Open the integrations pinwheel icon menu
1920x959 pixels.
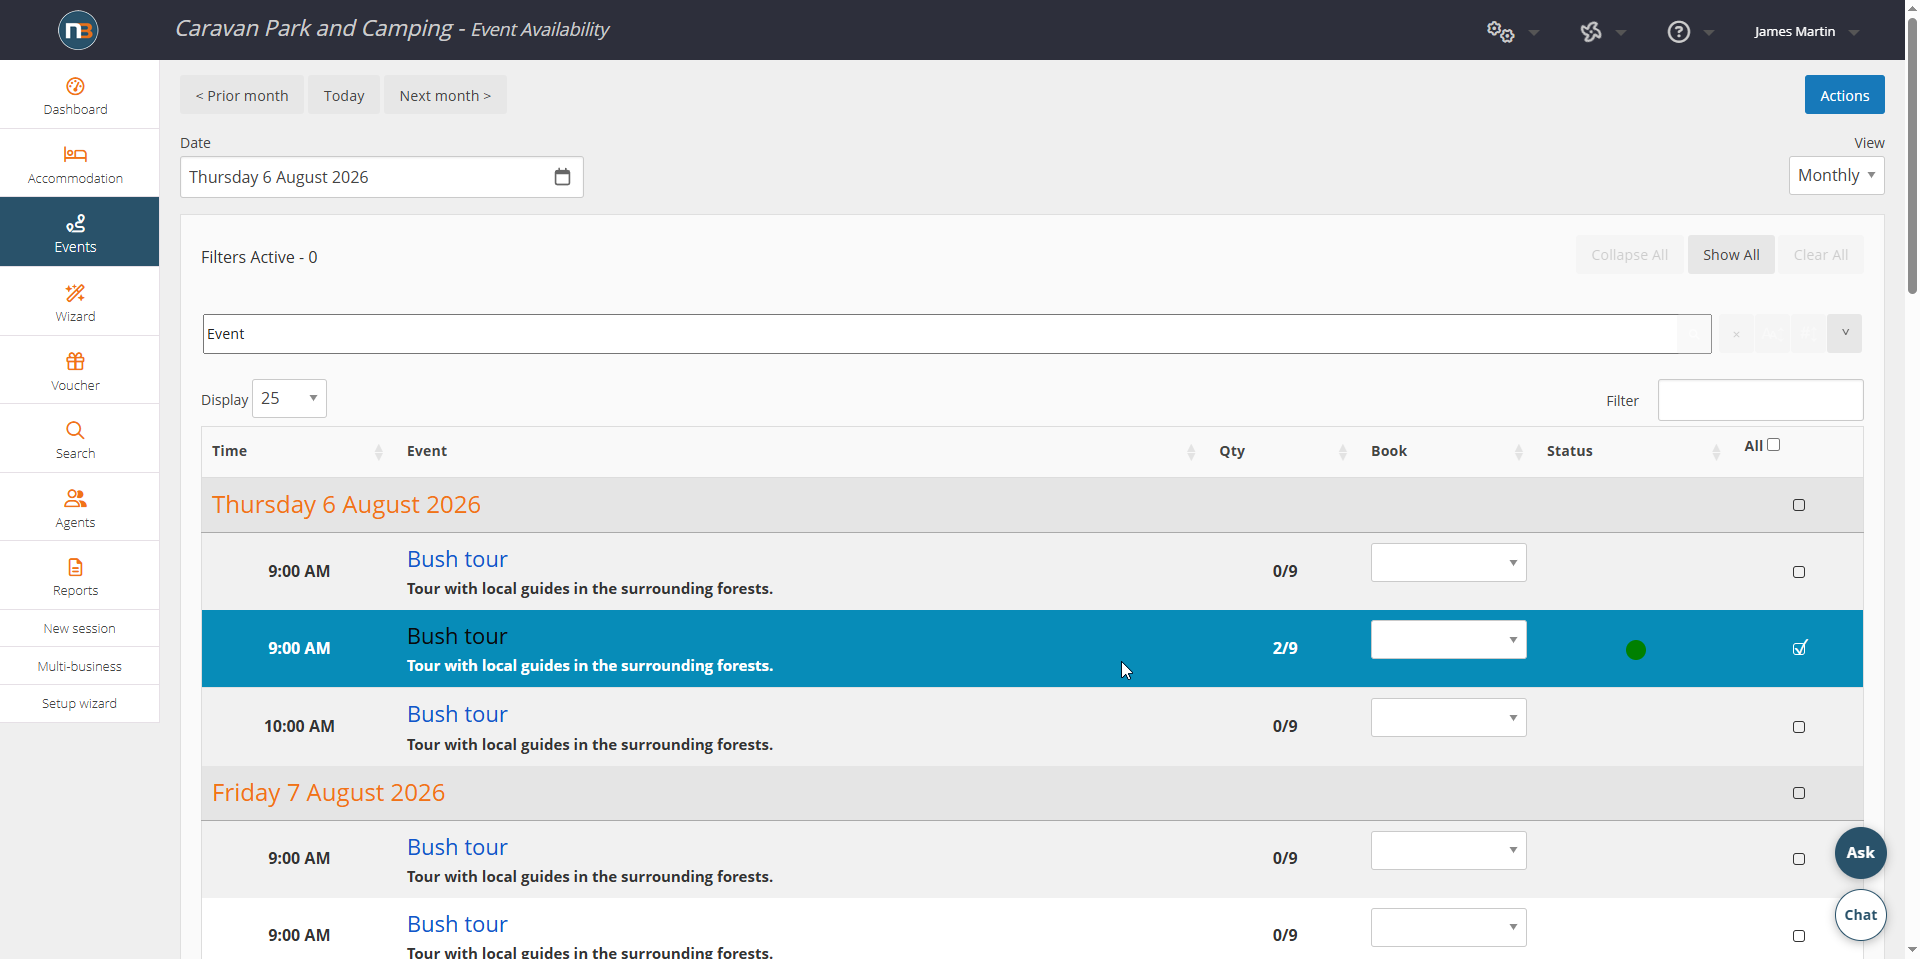pos(1591,32)
